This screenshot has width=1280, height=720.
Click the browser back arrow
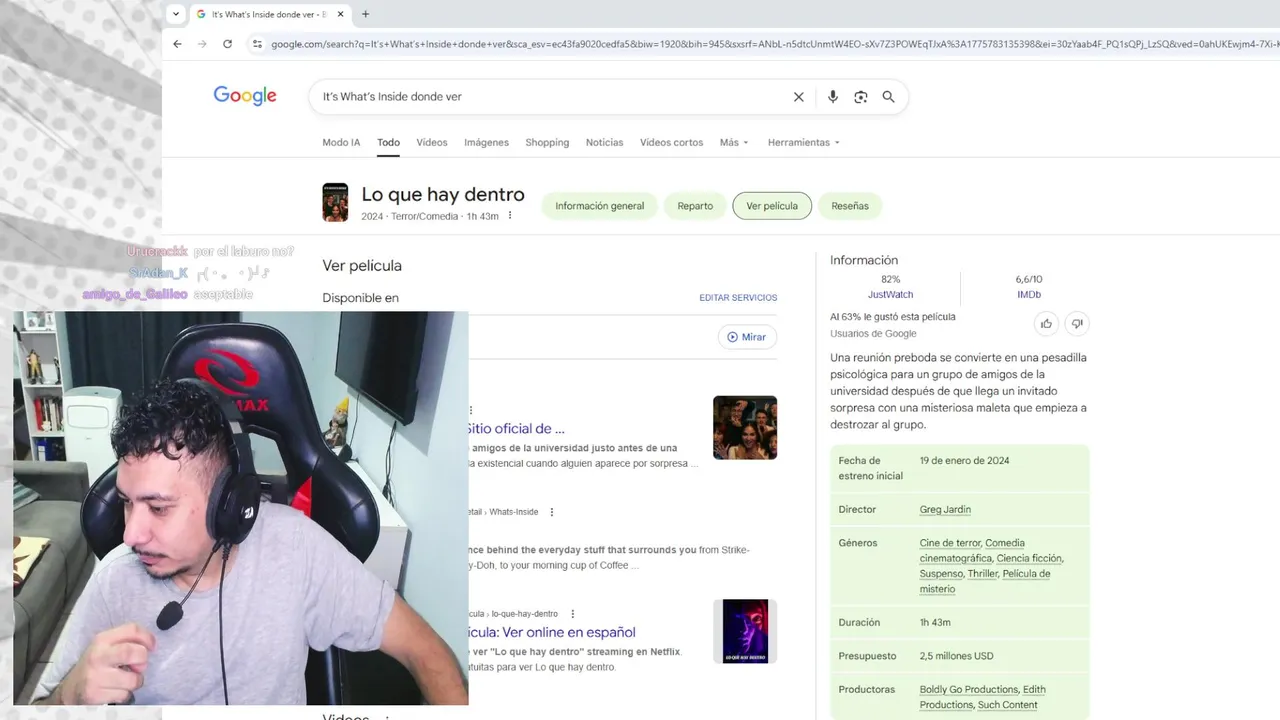pos(177,44)
